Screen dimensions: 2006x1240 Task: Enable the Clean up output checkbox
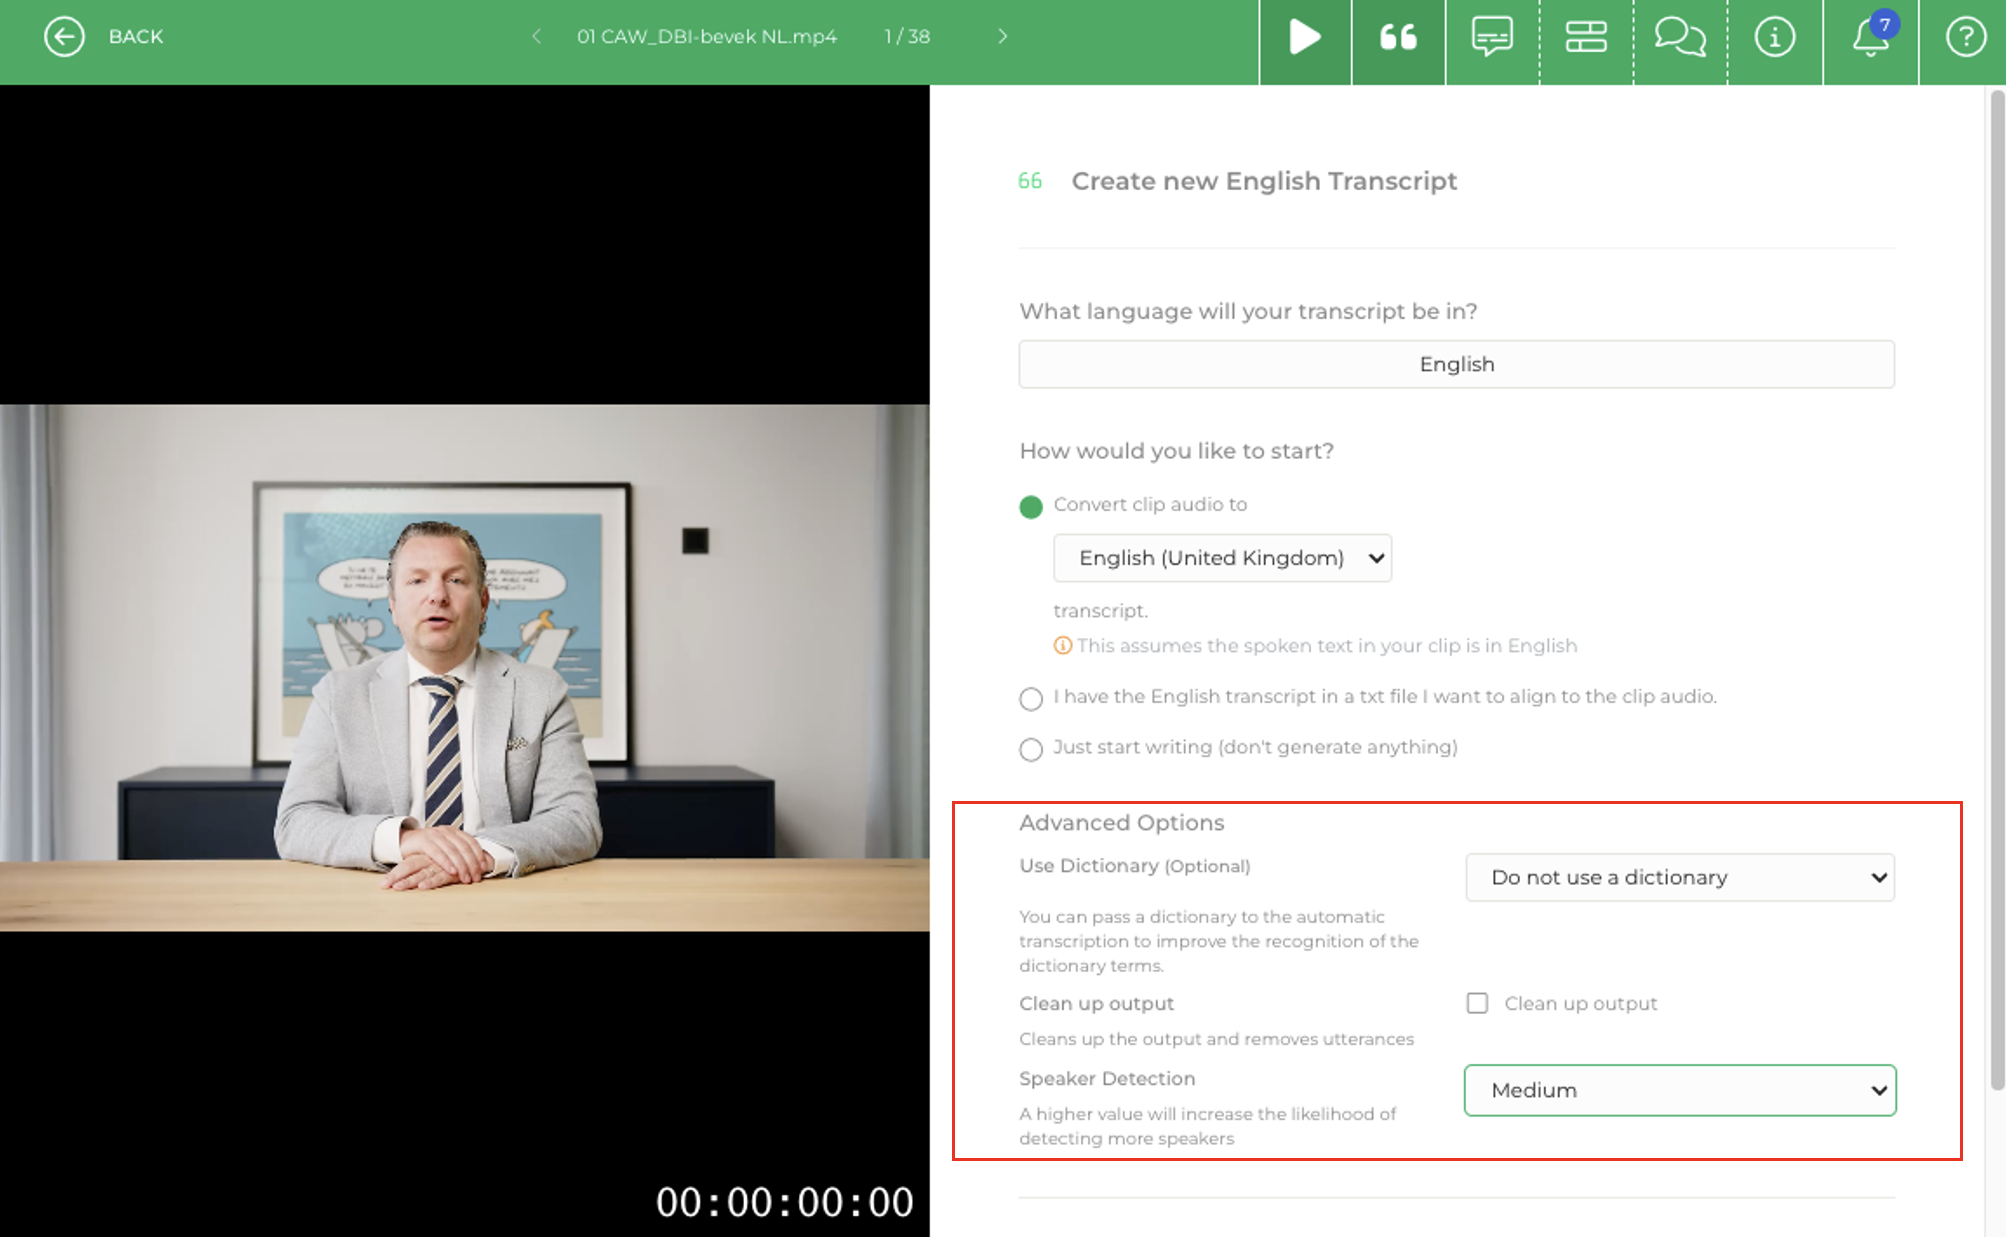[1477, 1003]
